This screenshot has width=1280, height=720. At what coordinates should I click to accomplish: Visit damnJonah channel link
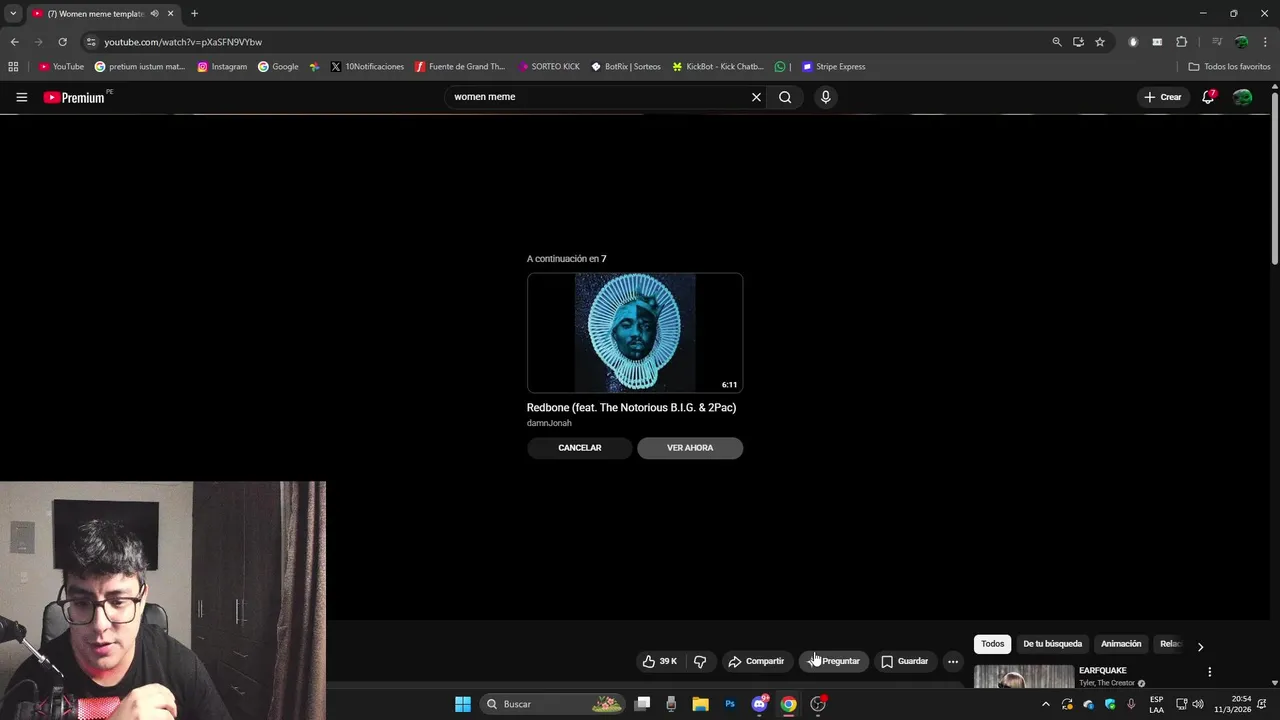pyautogui.click(x=549, y=423)
